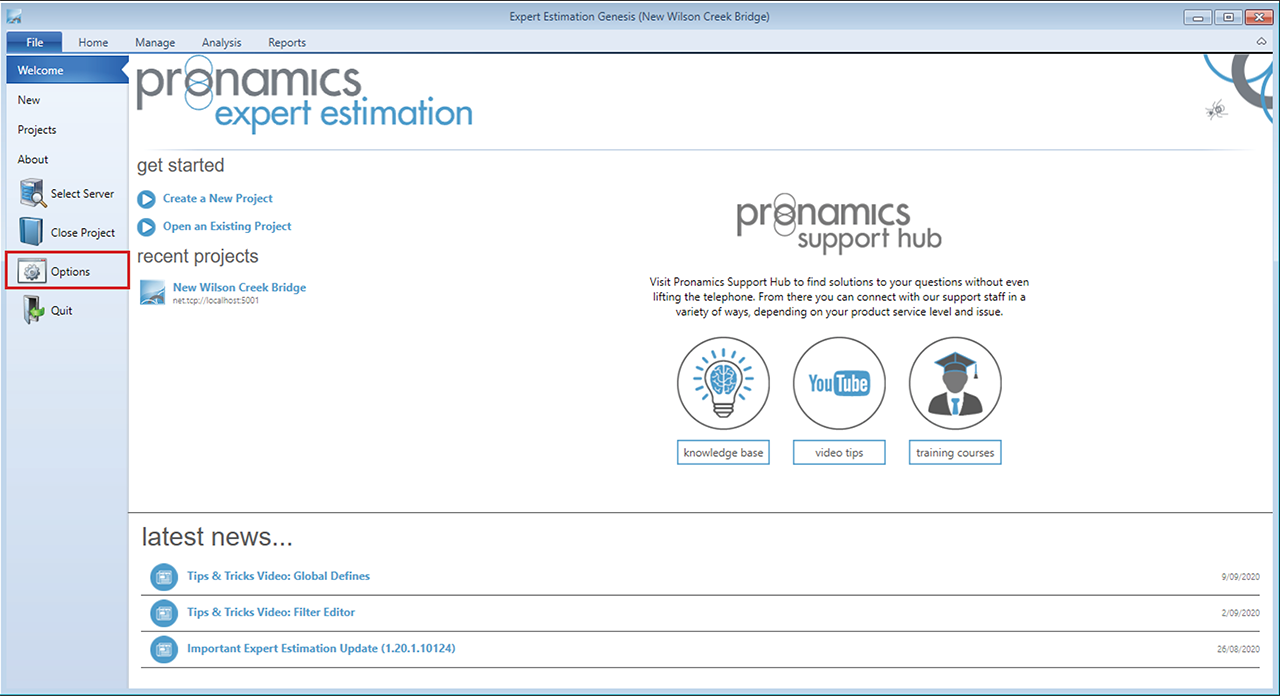This screenshot has height=696, width=1280.
Task: Open the YouTube video tips icon
Action: point(839,383)
